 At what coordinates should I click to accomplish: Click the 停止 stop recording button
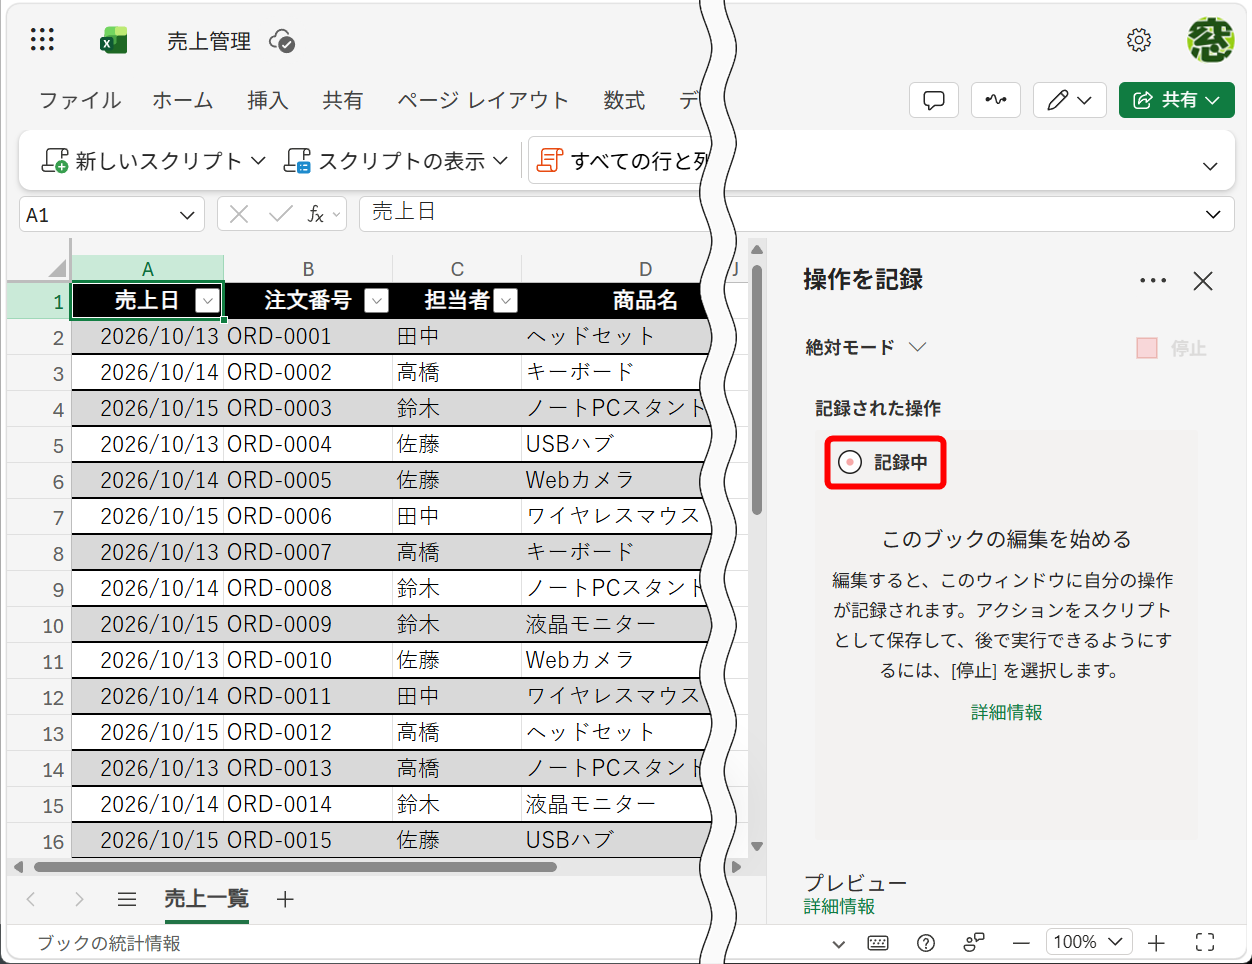click(1172, 348)
